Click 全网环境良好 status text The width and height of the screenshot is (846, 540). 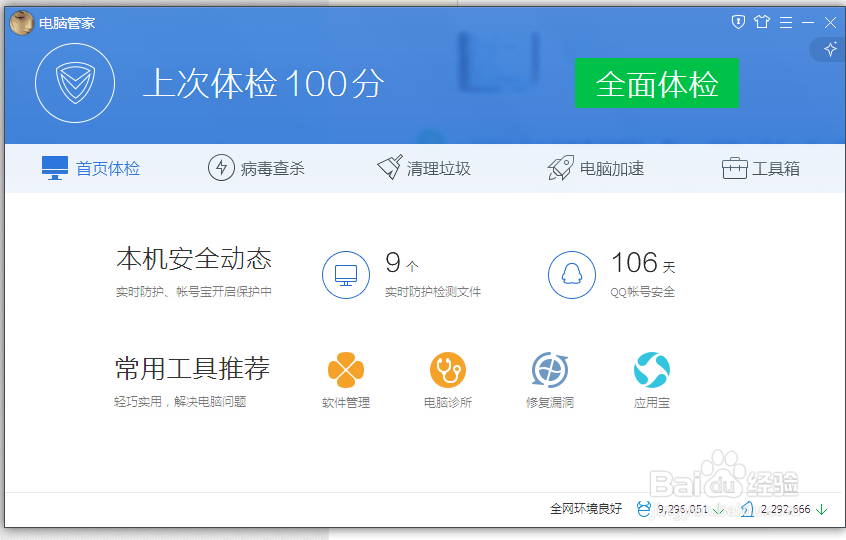586,508
